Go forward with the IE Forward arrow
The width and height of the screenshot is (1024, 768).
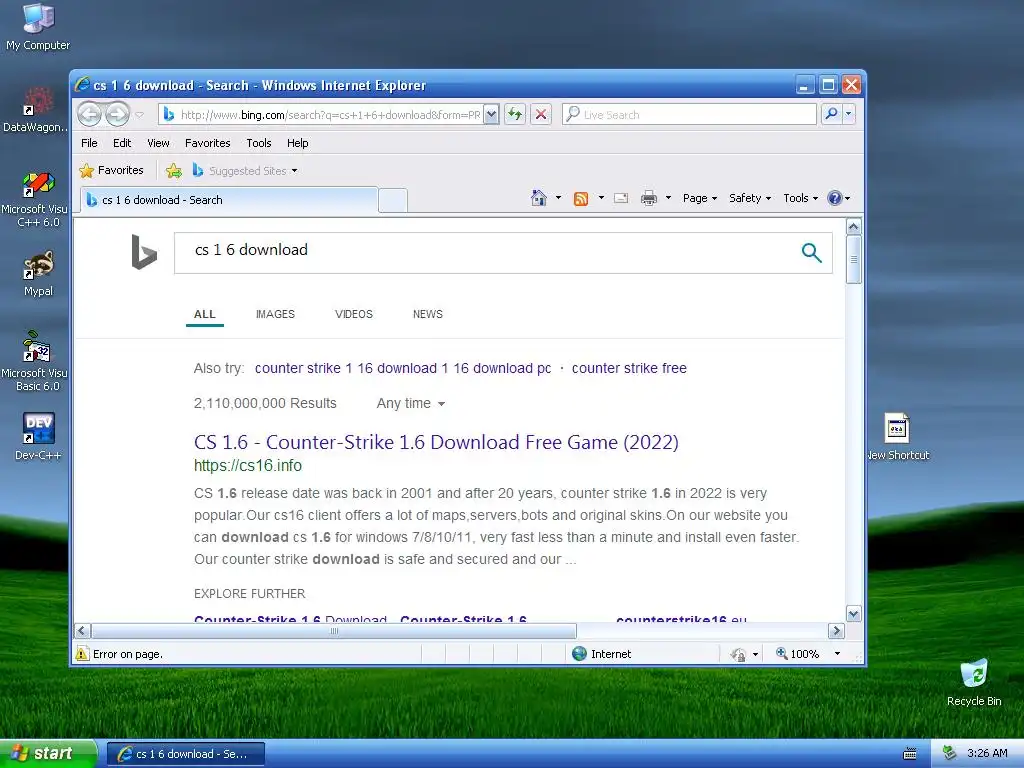point(118,115)
